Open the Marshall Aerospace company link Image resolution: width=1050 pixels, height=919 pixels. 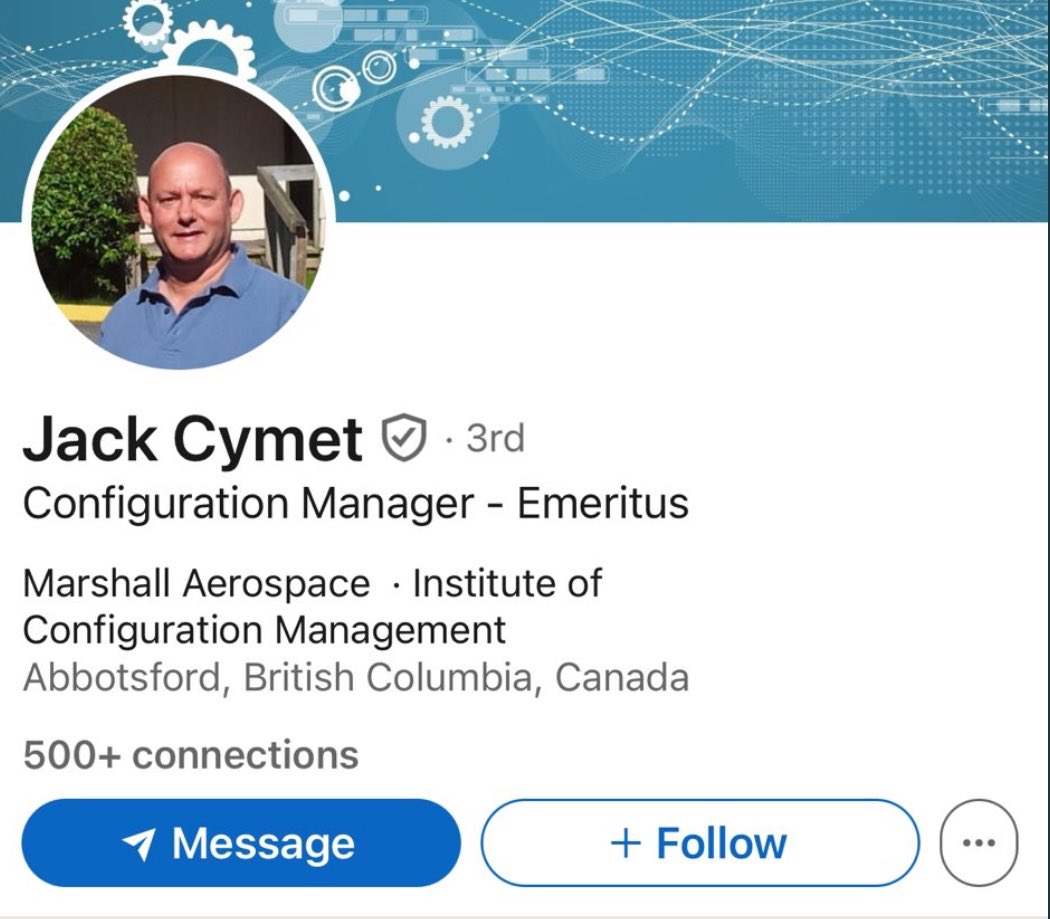pyautogui.click(x=196, y=583)
